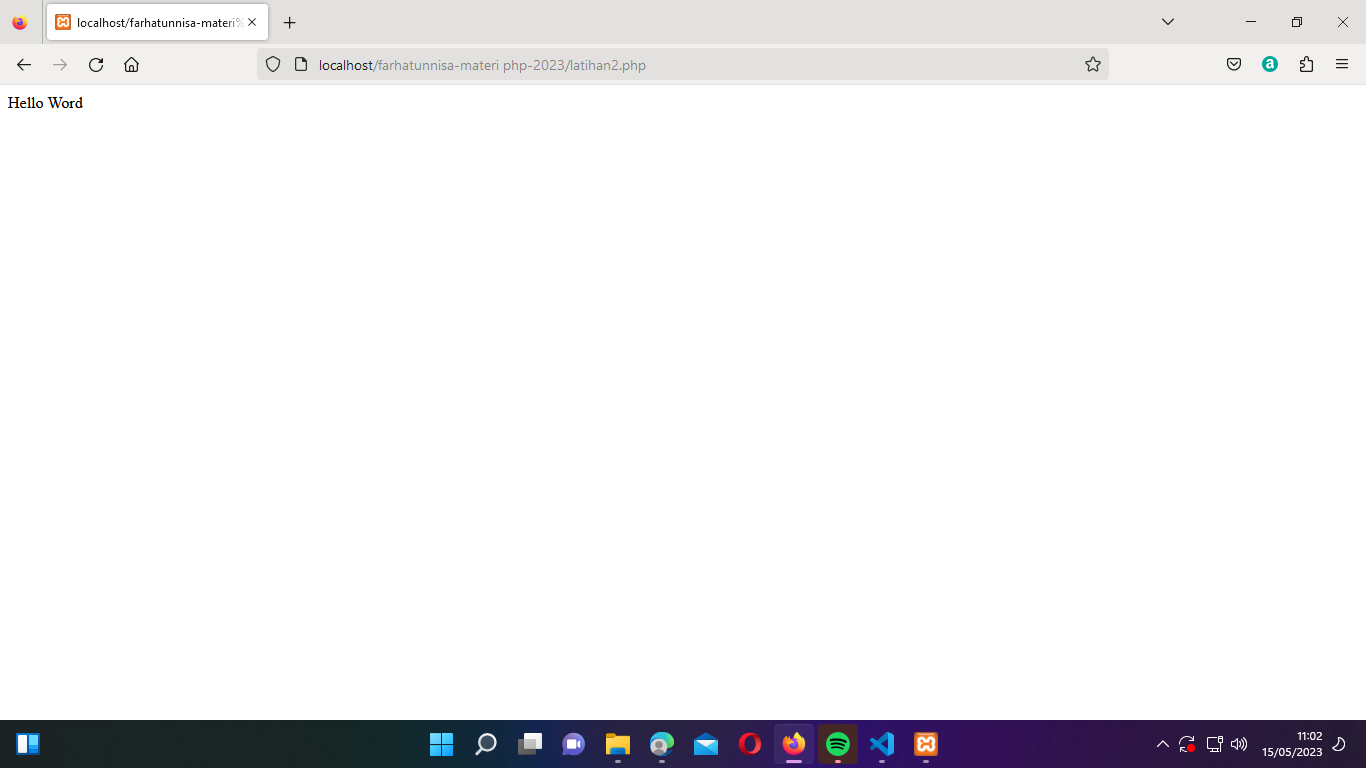This screenshot has width=1366, height=768.
Task: Open the XAMPP control panel from the taskbar
Action: click(926, 744)
